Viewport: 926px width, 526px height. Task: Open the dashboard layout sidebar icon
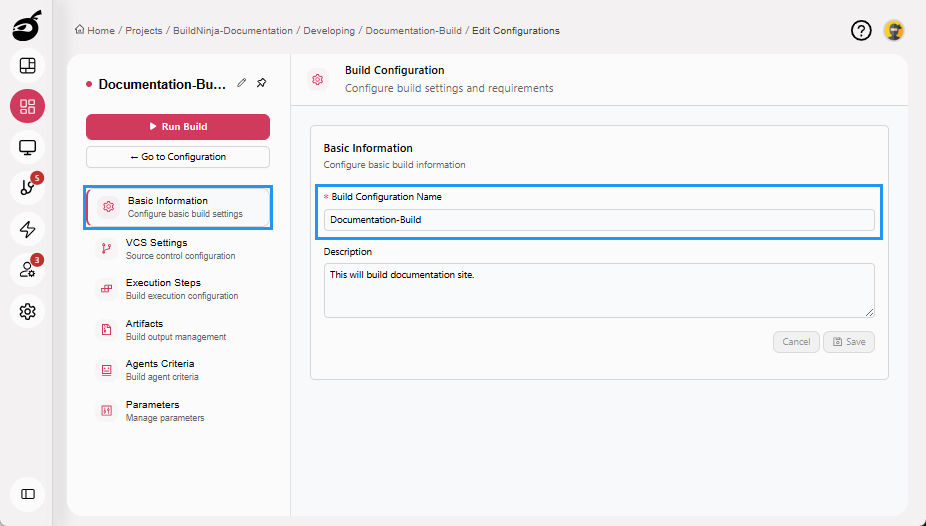click(27, 66)
